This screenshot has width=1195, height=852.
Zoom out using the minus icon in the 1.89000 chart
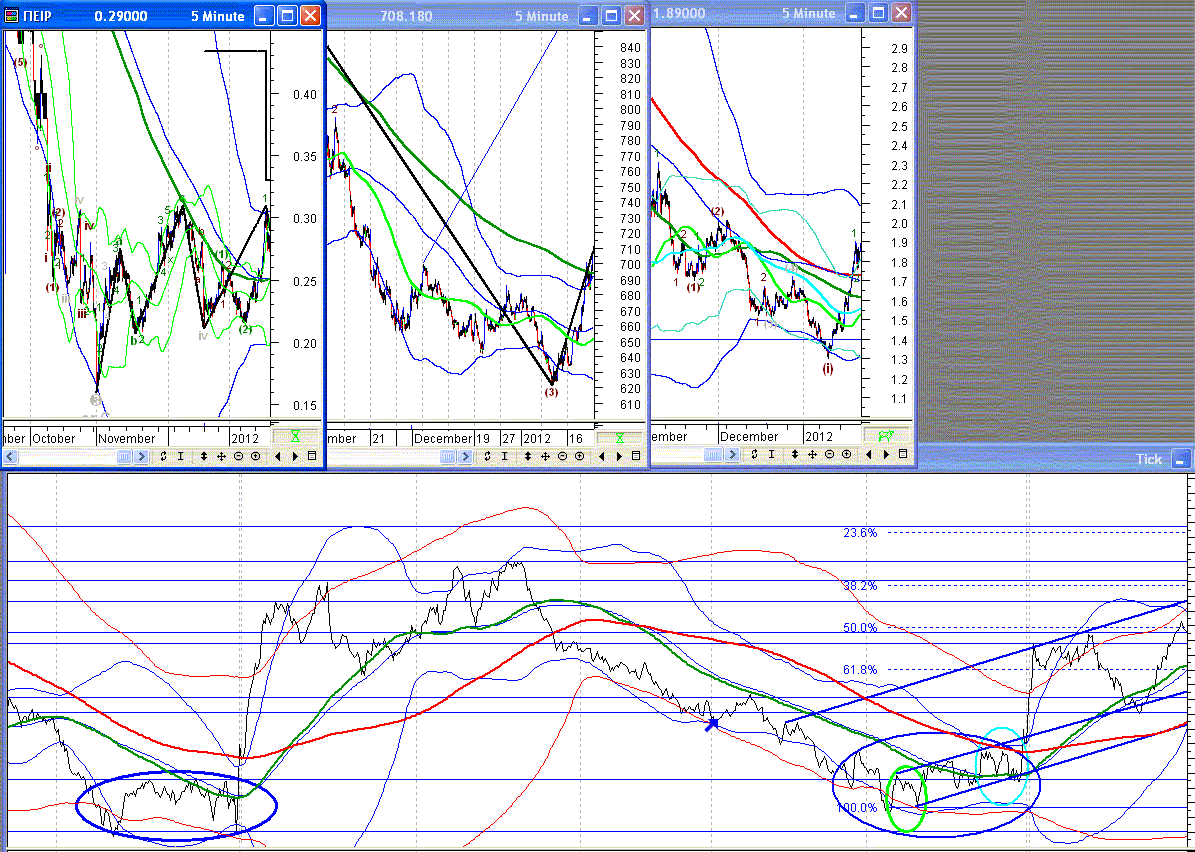(829, 454)
